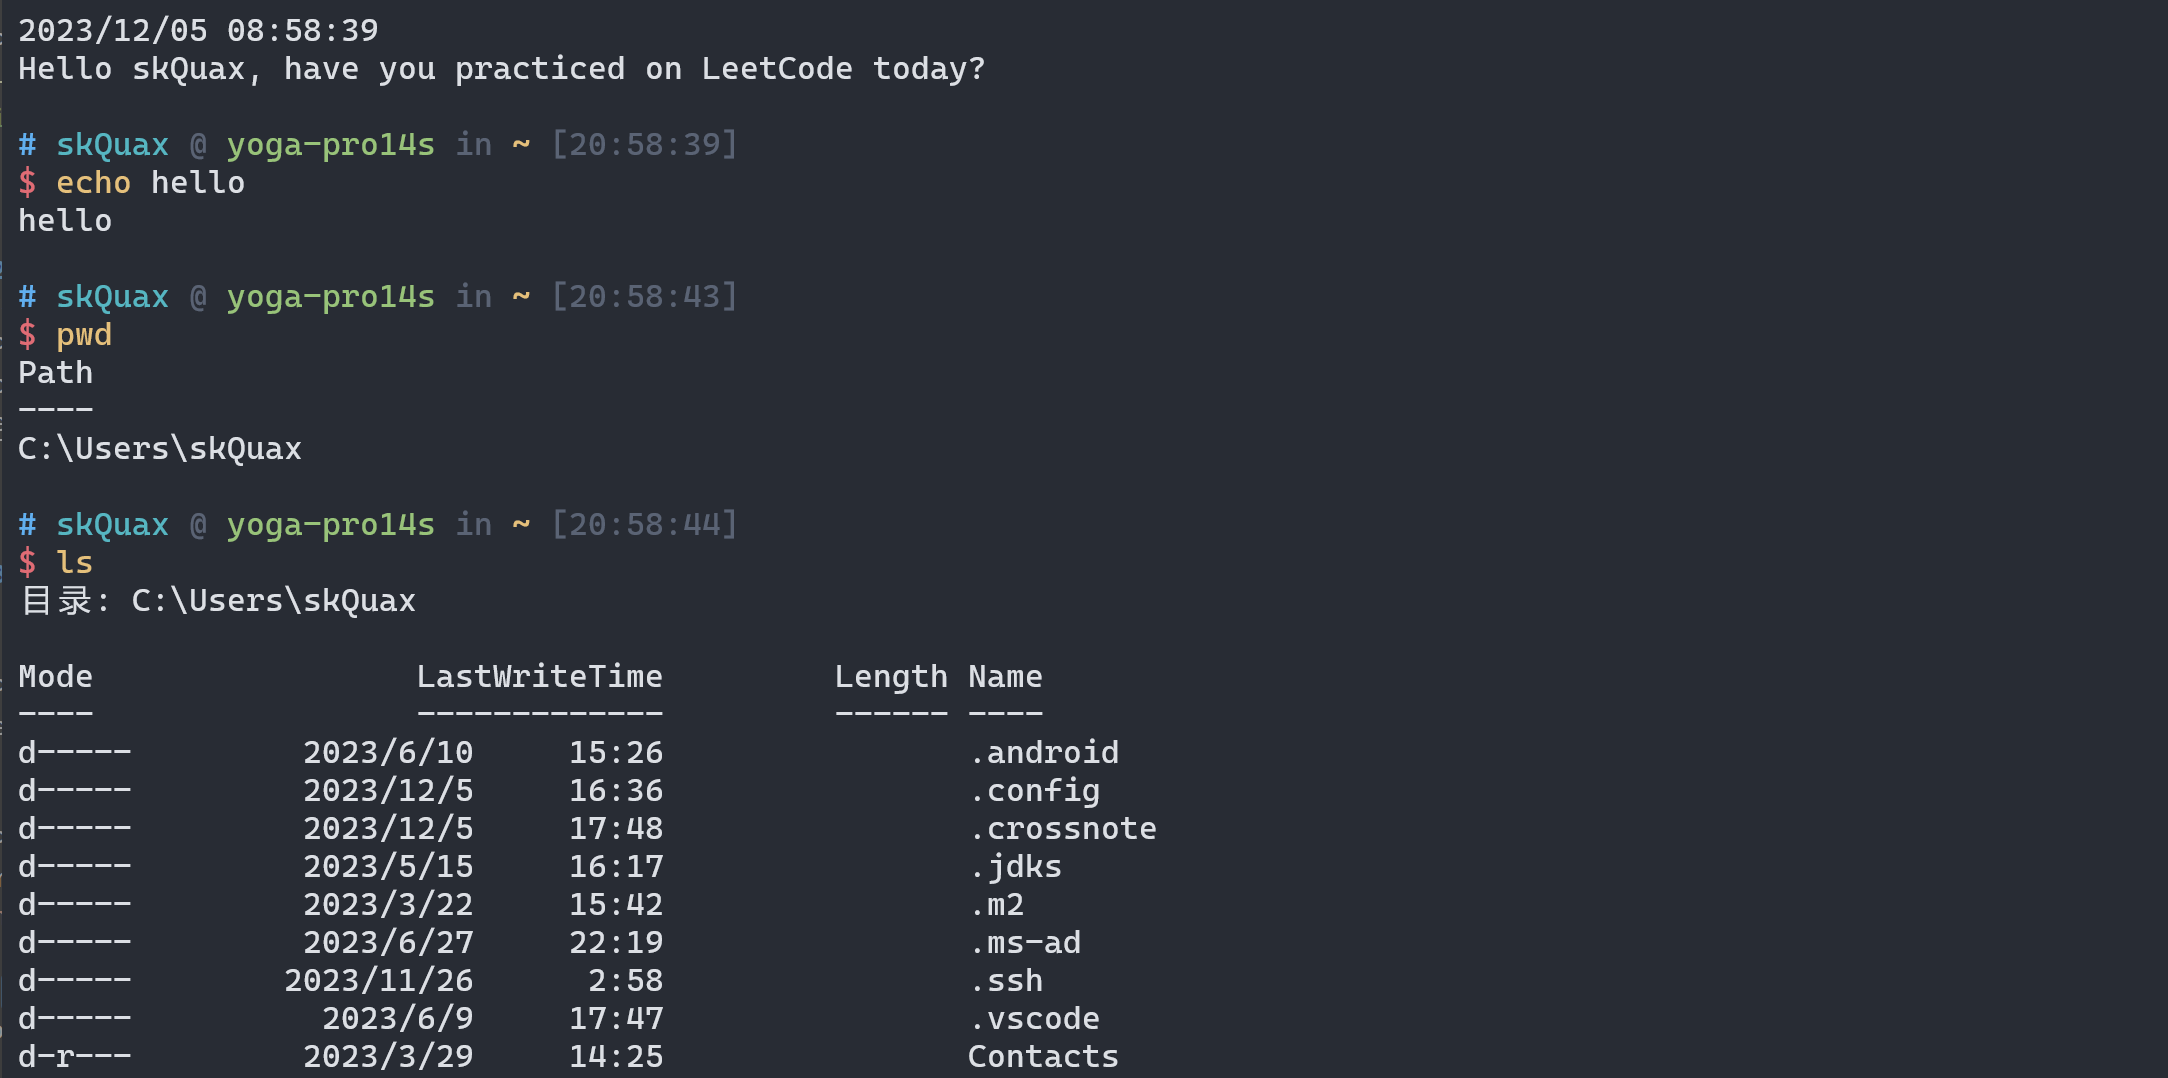Image resolution: width=2168 pixels, height=1078 pixels.
Task: Click the C:\Users\skQuax path under Path
Action: pos(160,448)
